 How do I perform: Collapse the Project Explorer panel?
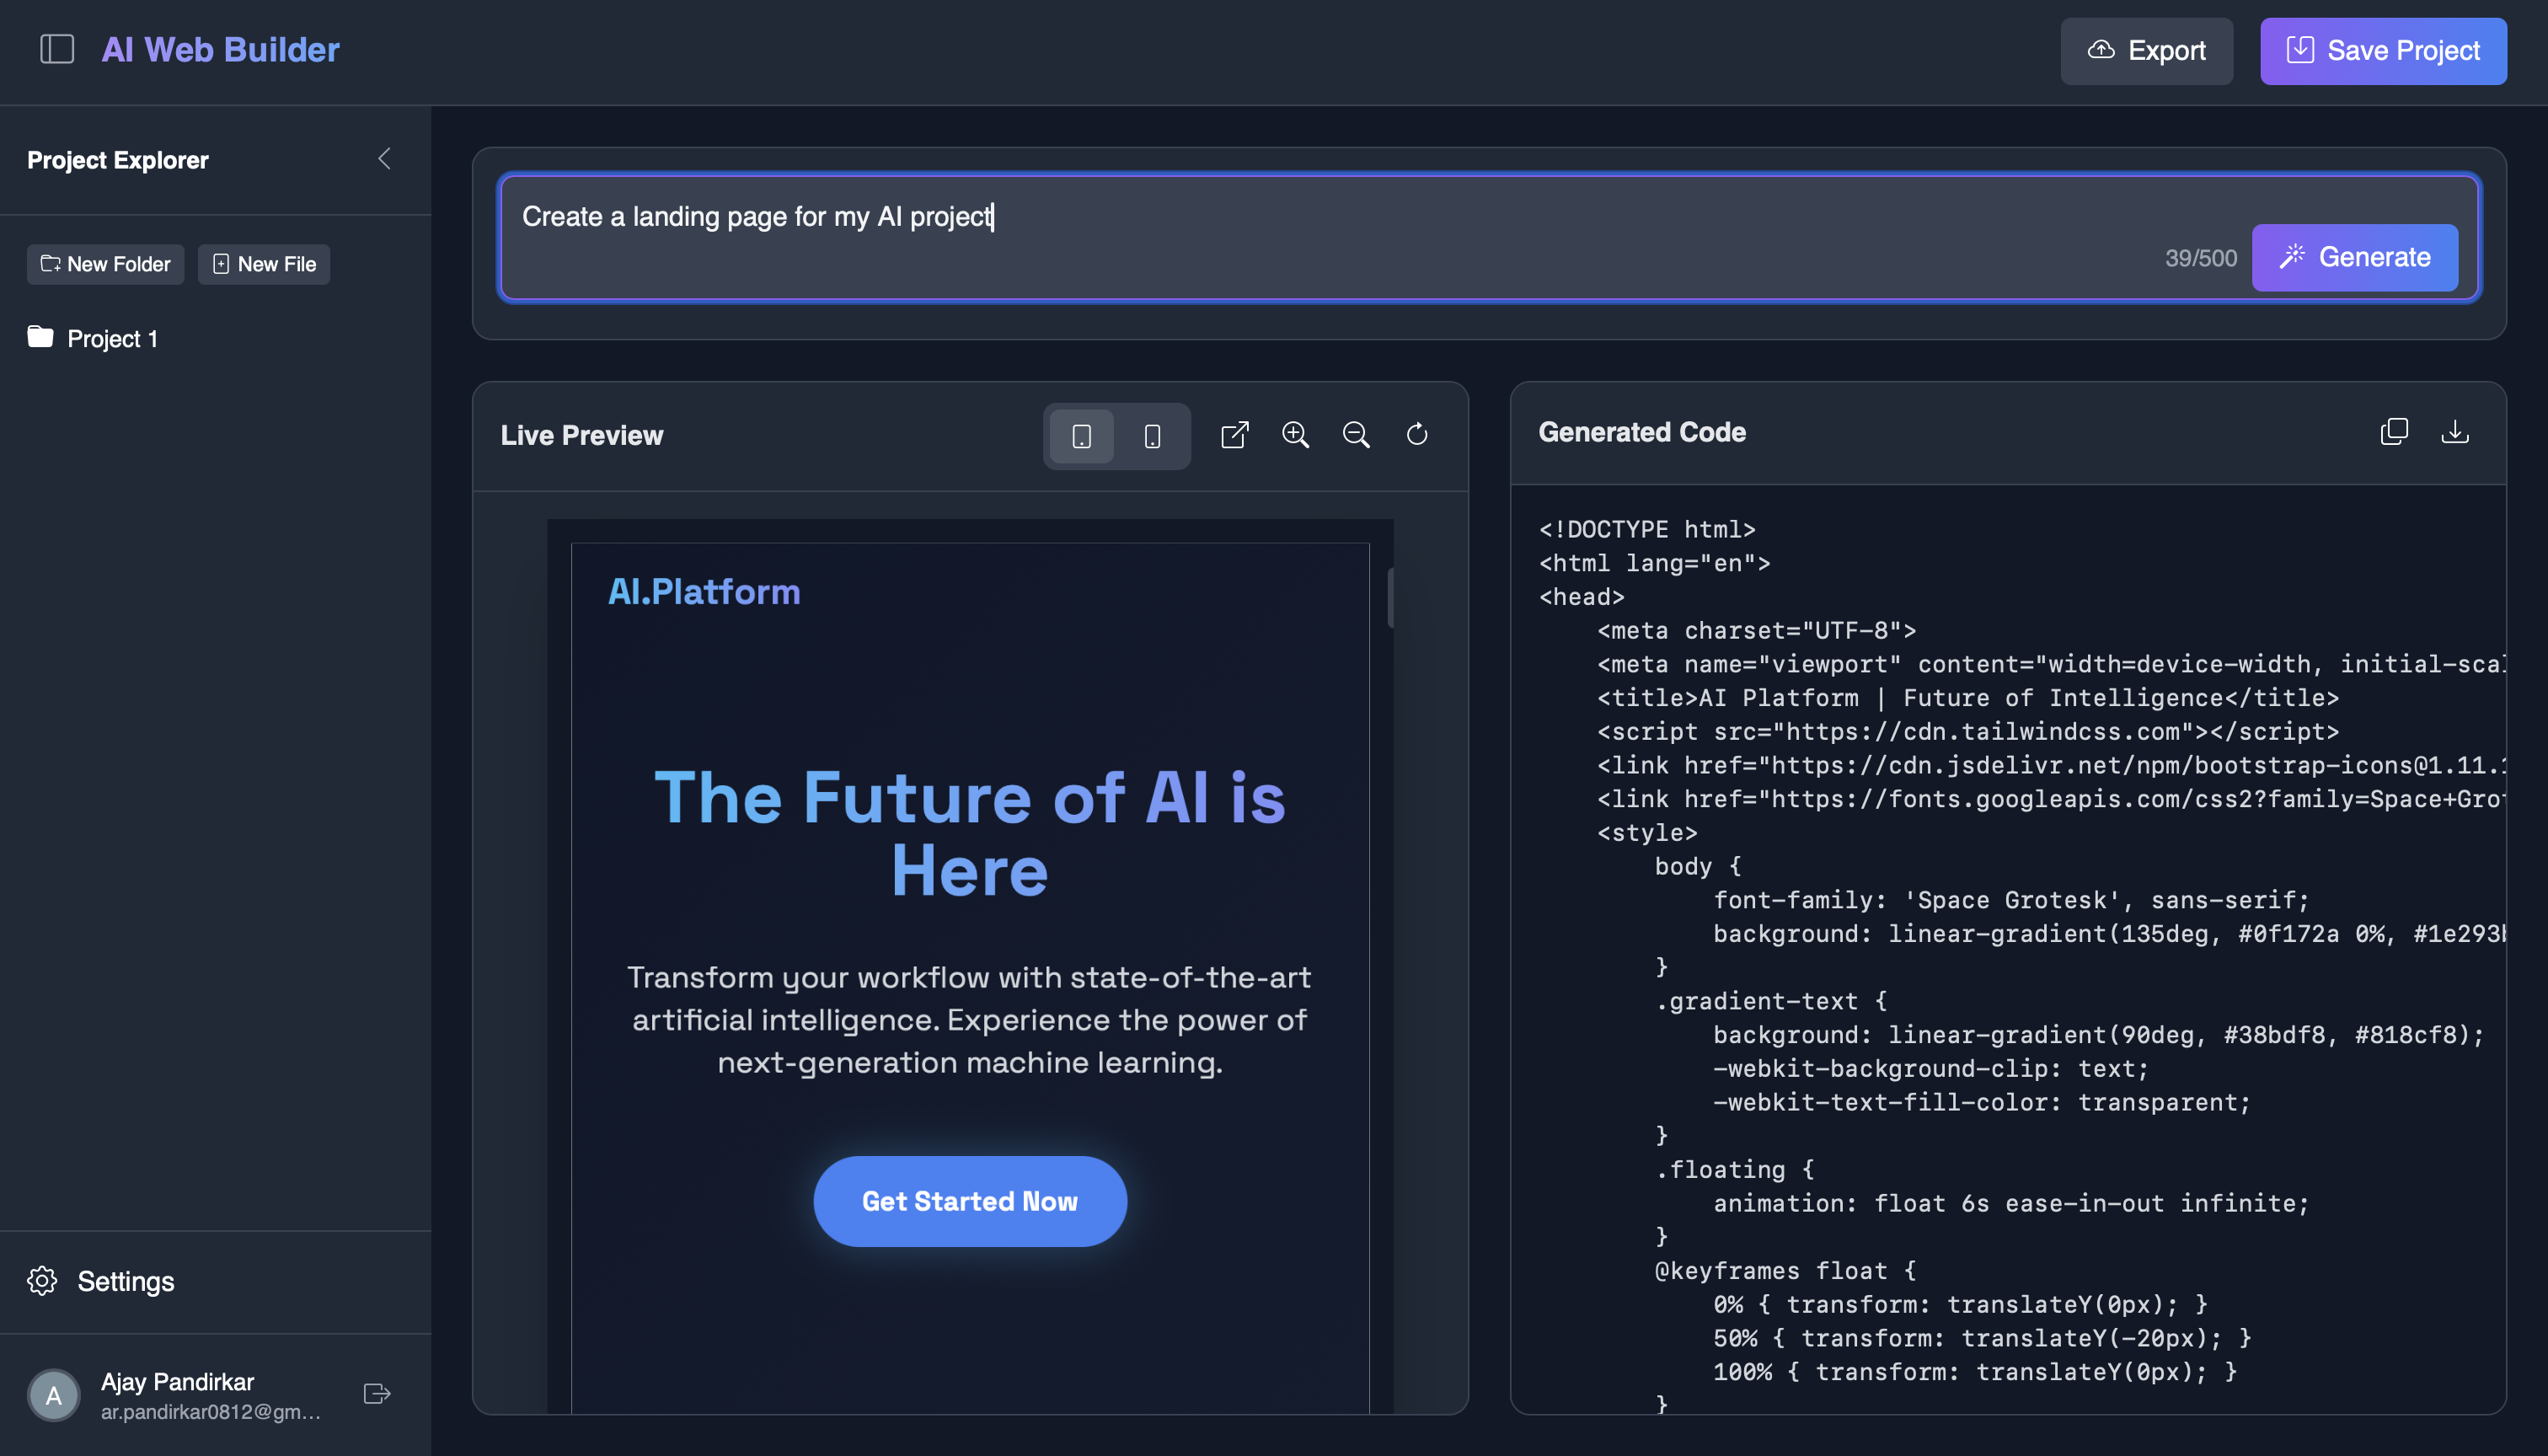384,158
